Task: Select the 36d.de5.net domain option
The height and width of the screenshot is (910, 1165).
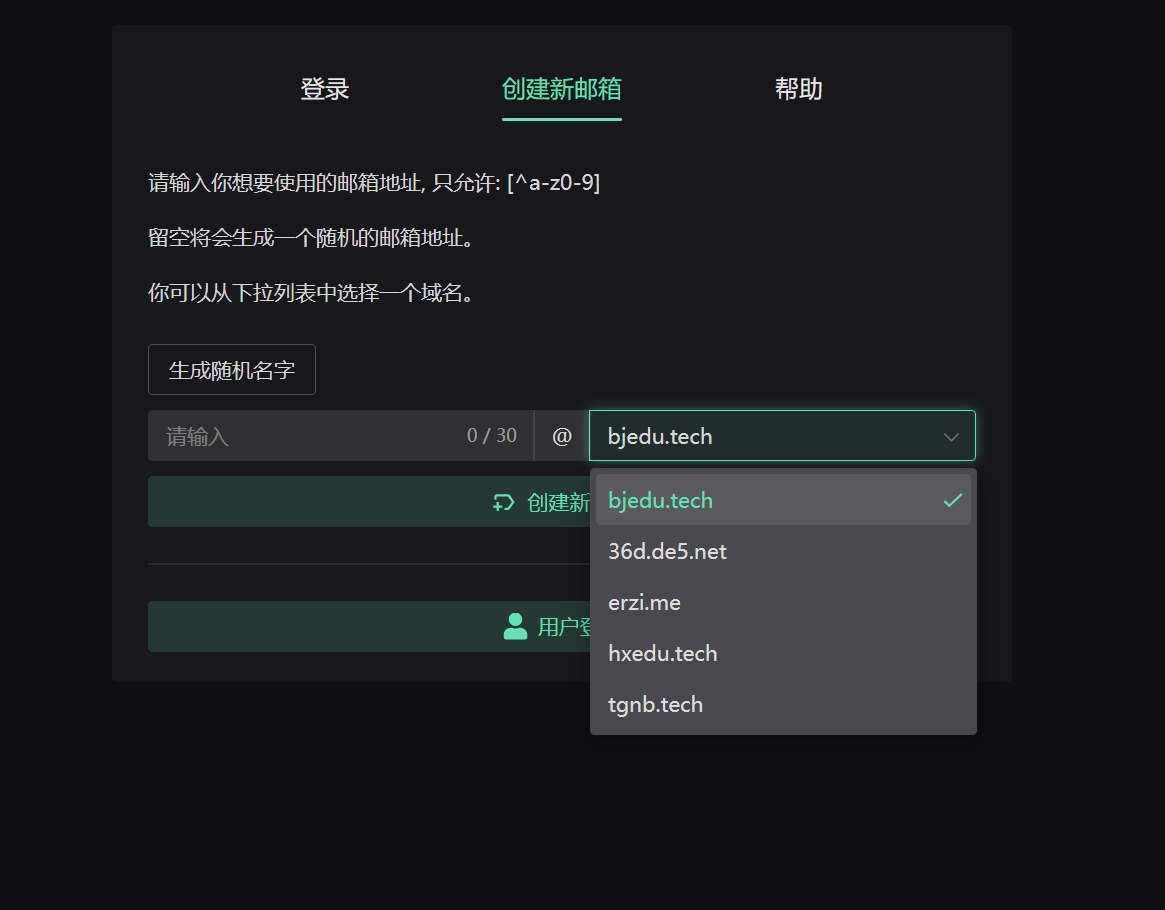Action: pyautogui.click(x=783, y=551)
